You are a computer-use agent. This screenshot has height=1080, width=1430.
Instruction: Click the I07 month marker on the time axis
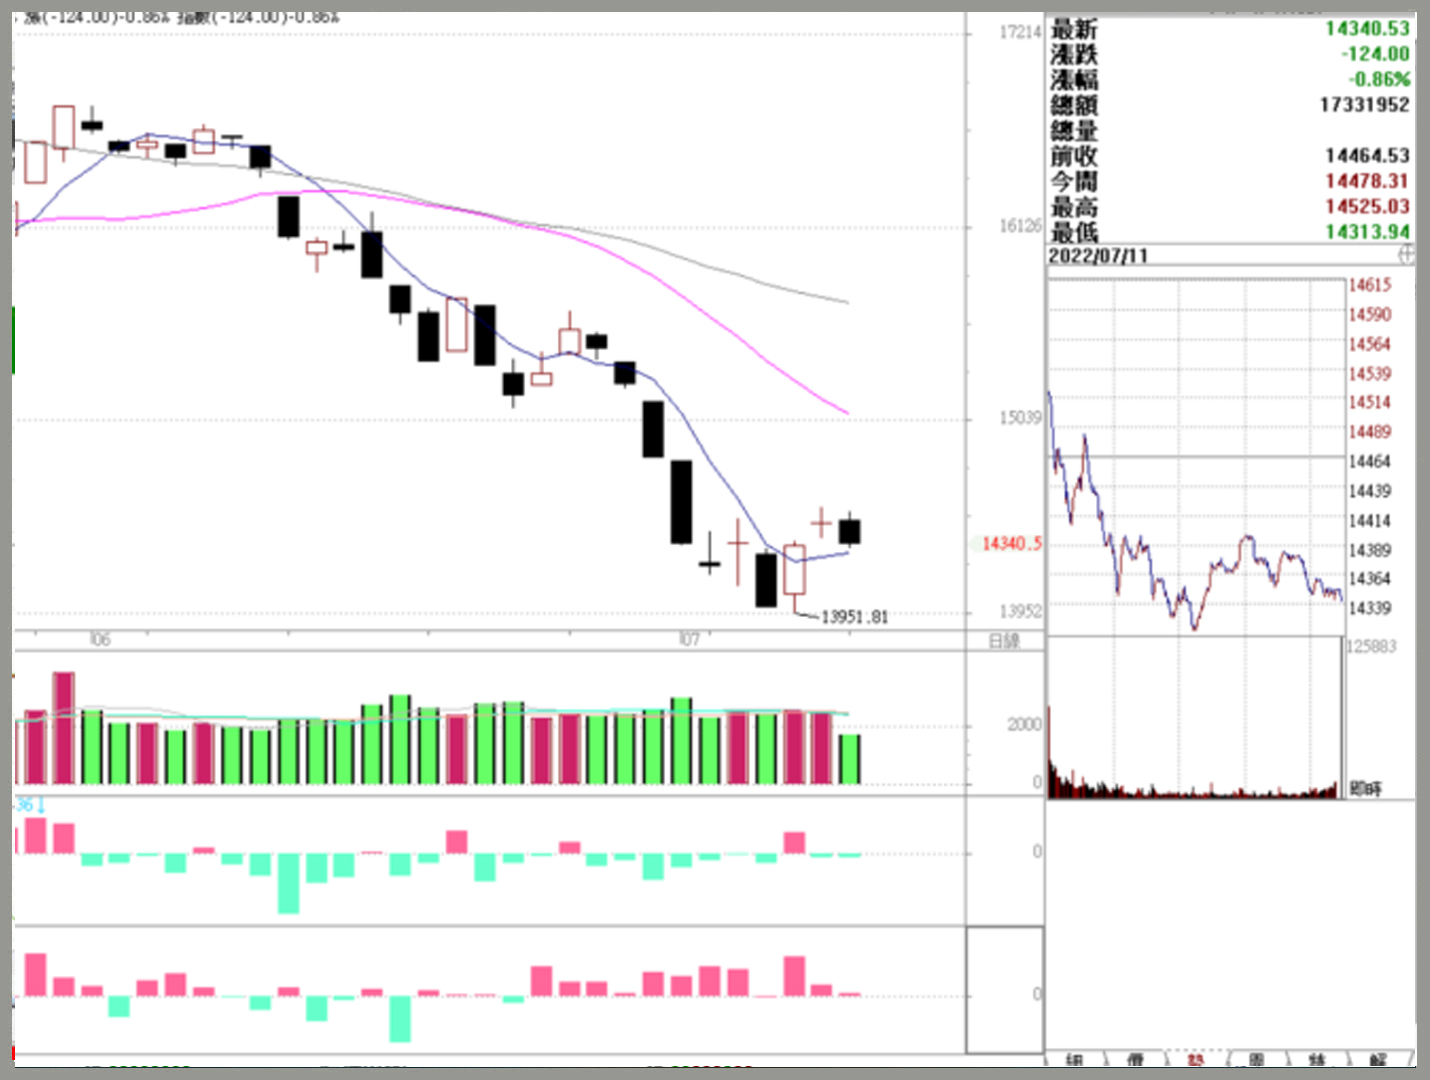click(689, 639)
